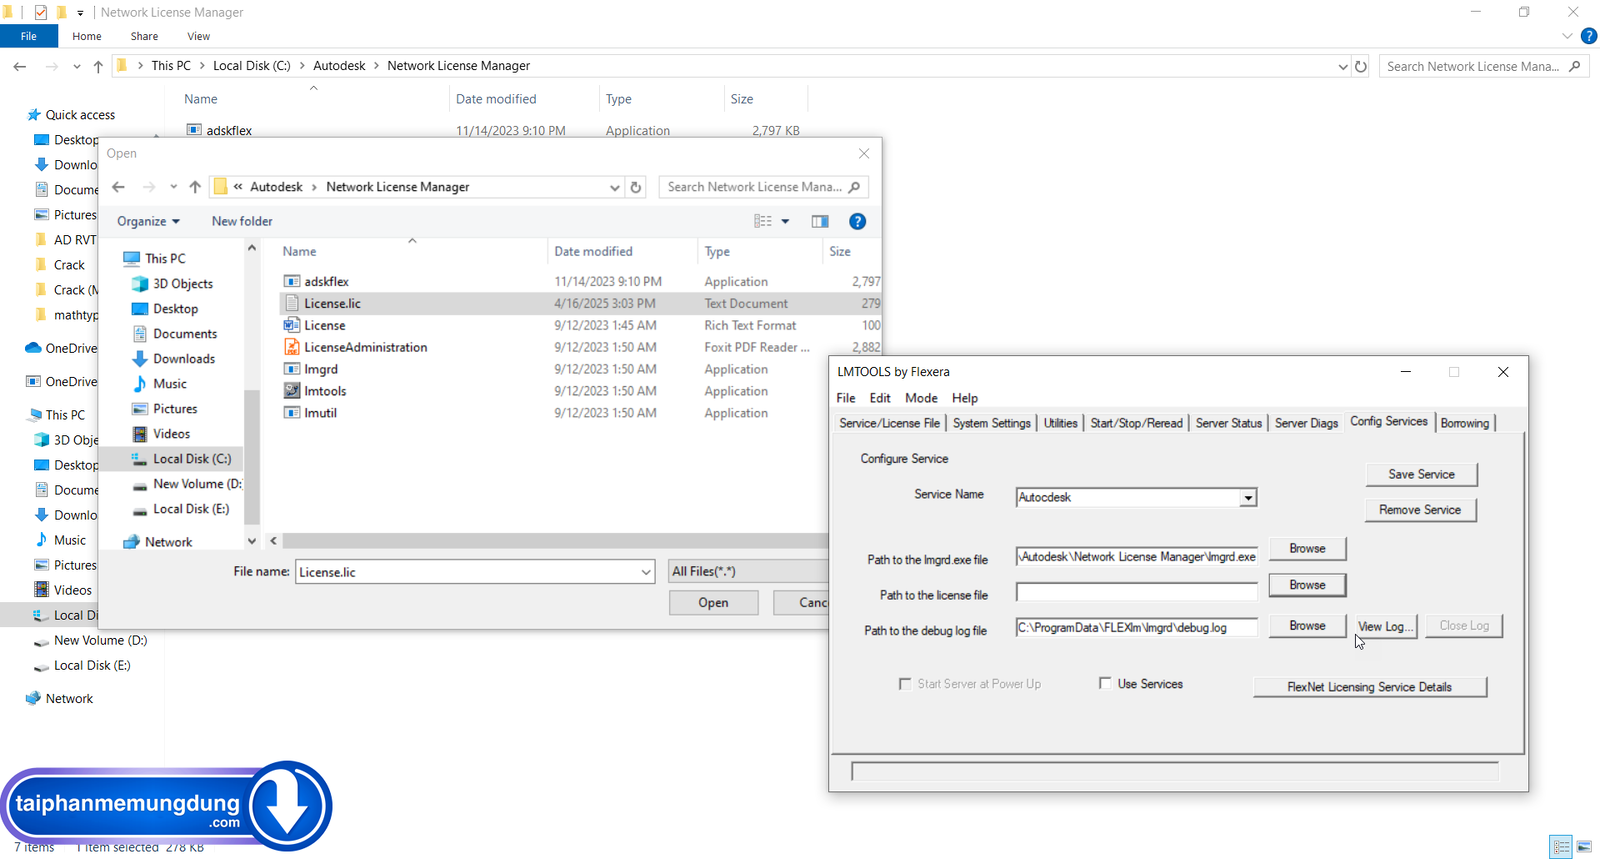
Task: Open the Service Name dropdown arrow
Action: 1248,498
